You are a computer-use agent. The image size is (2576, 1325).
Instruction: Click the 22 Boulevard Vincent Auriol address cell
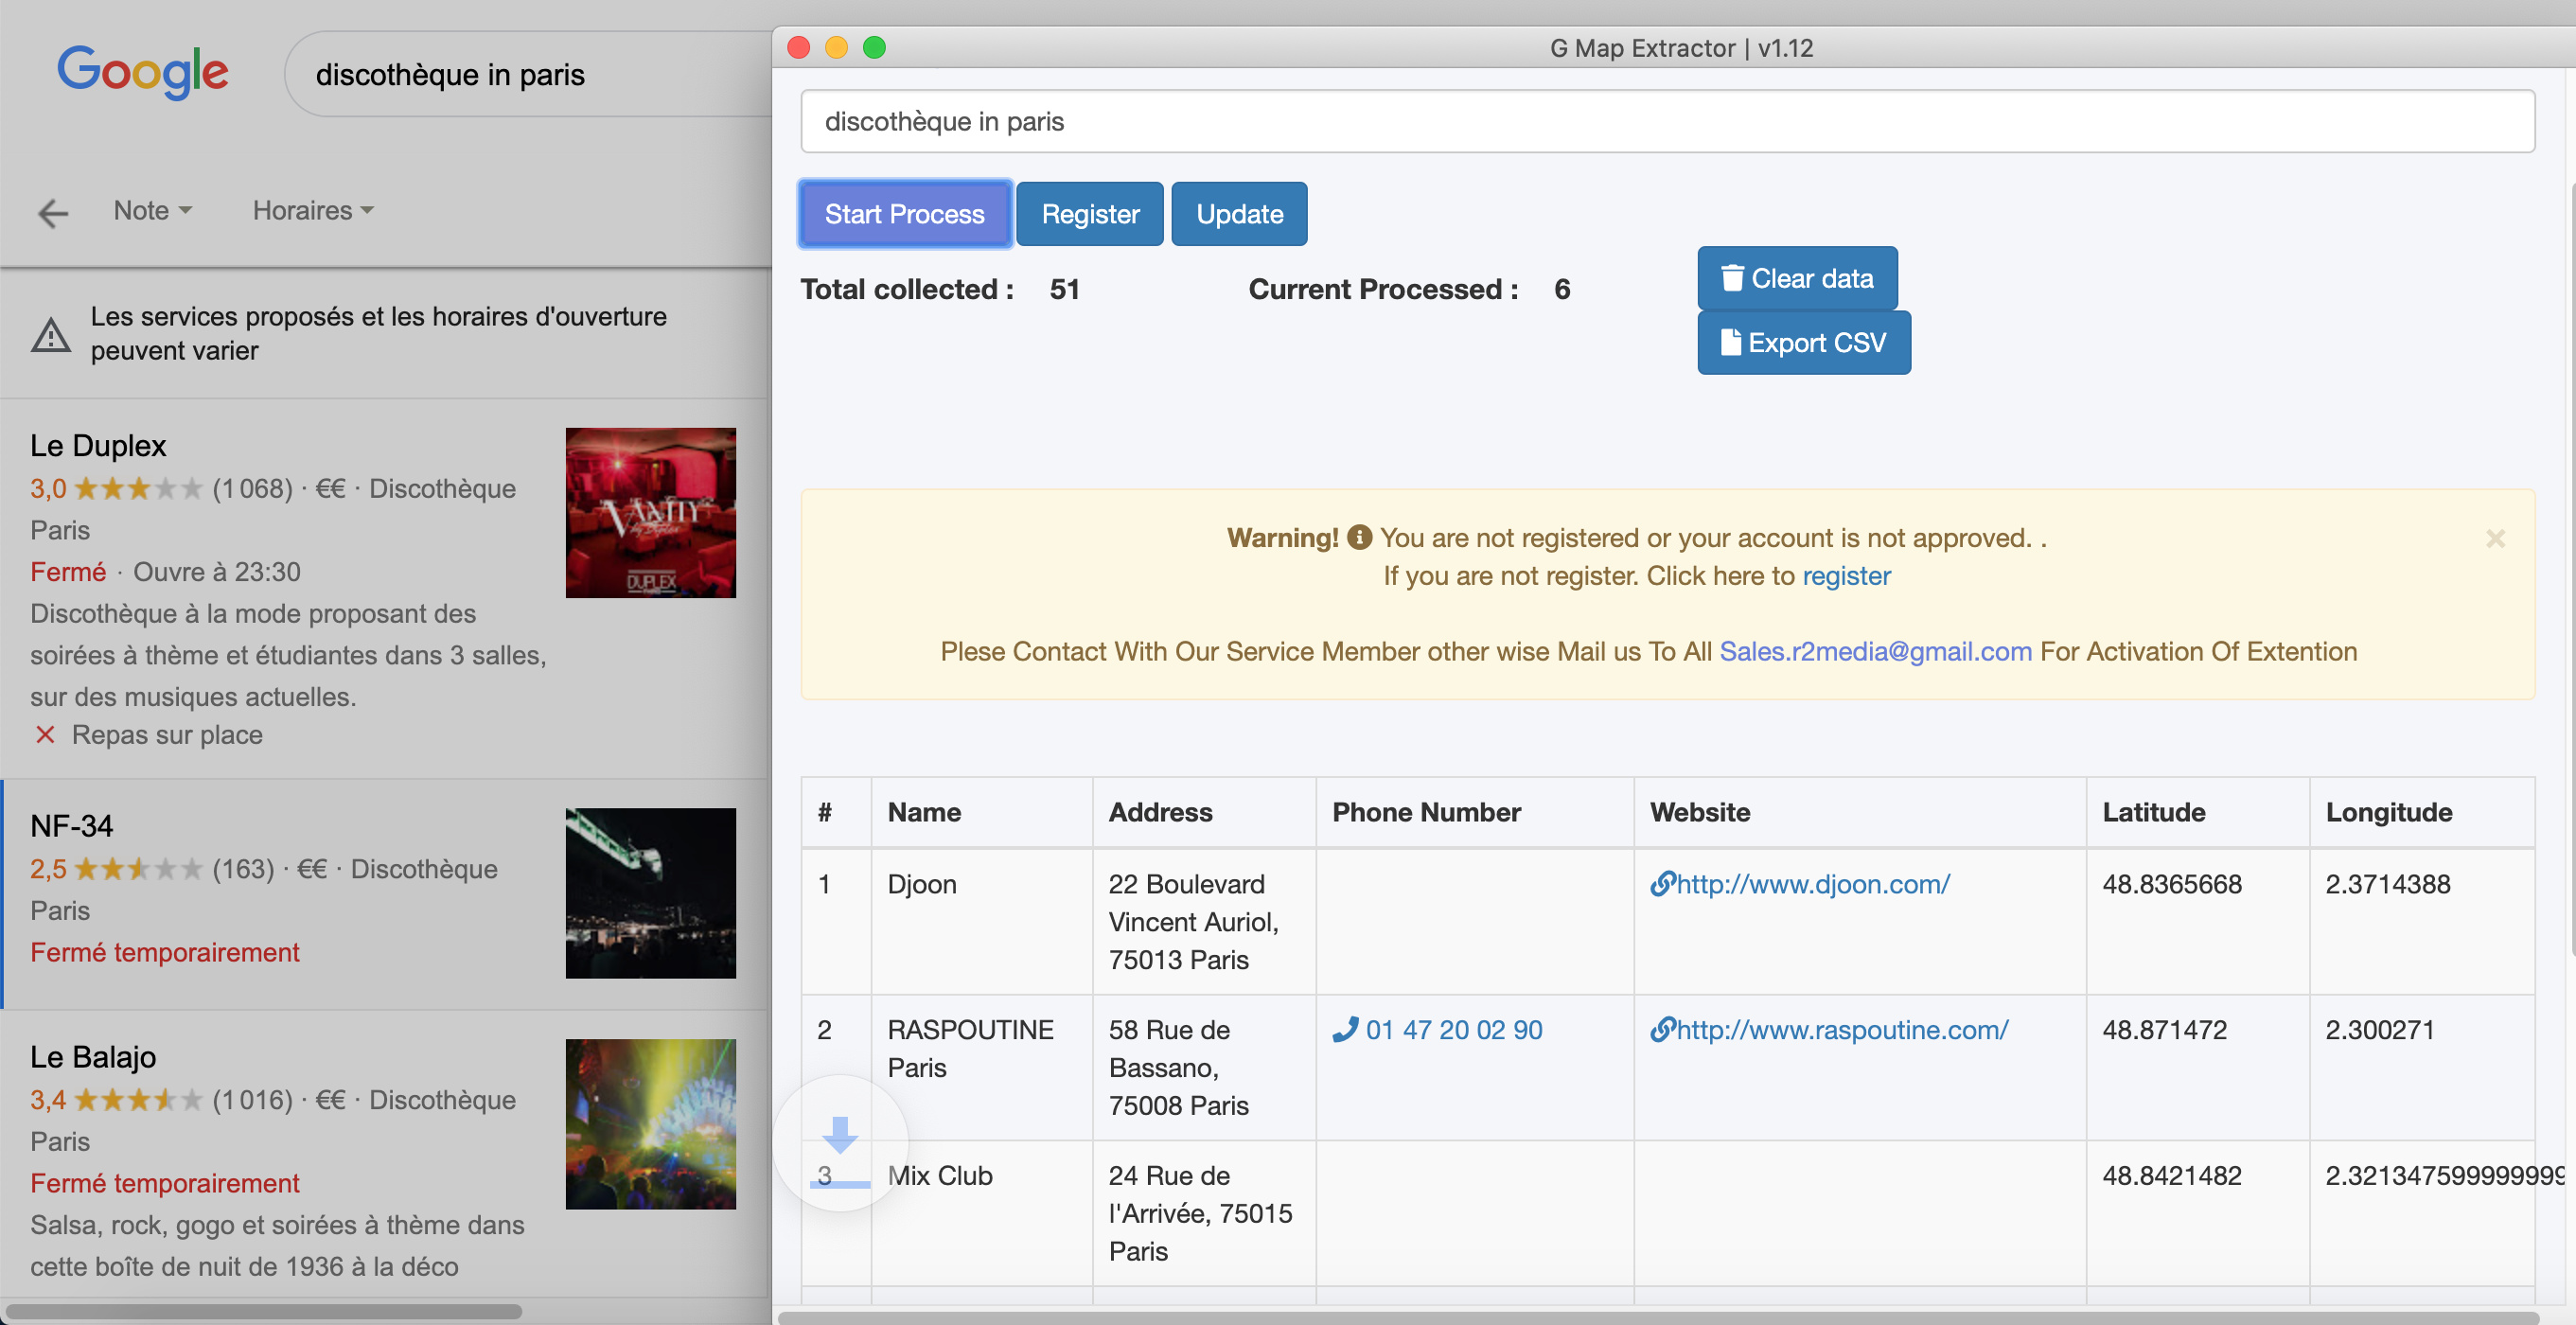tap(1204, 922)
